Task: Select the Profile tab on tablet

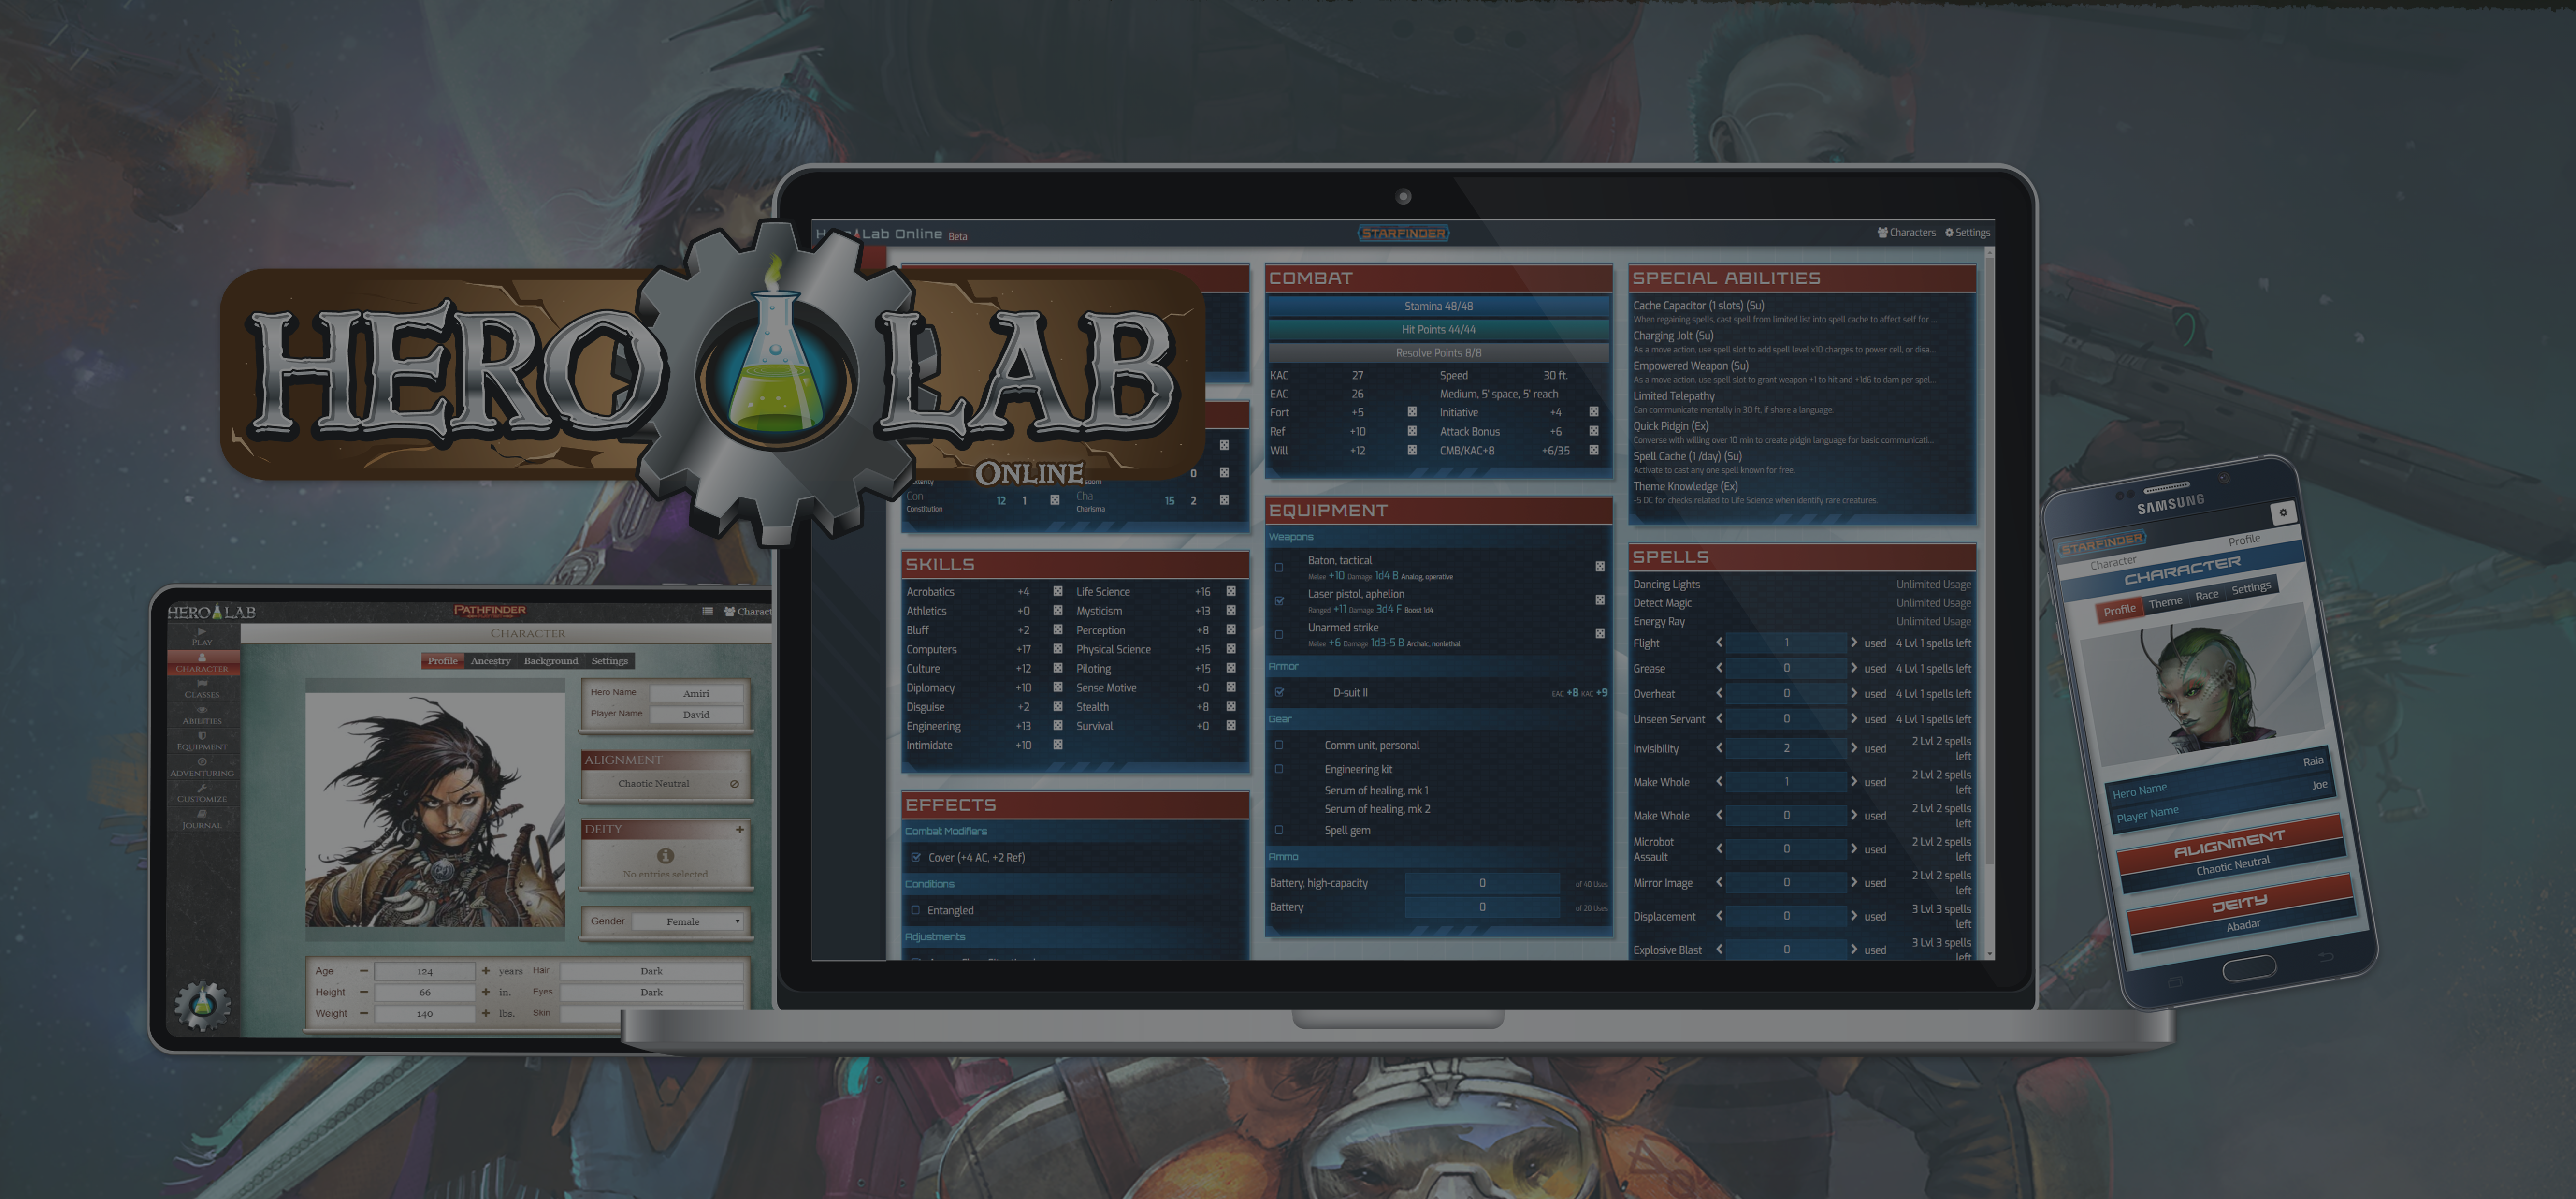Action: [443, 661]
